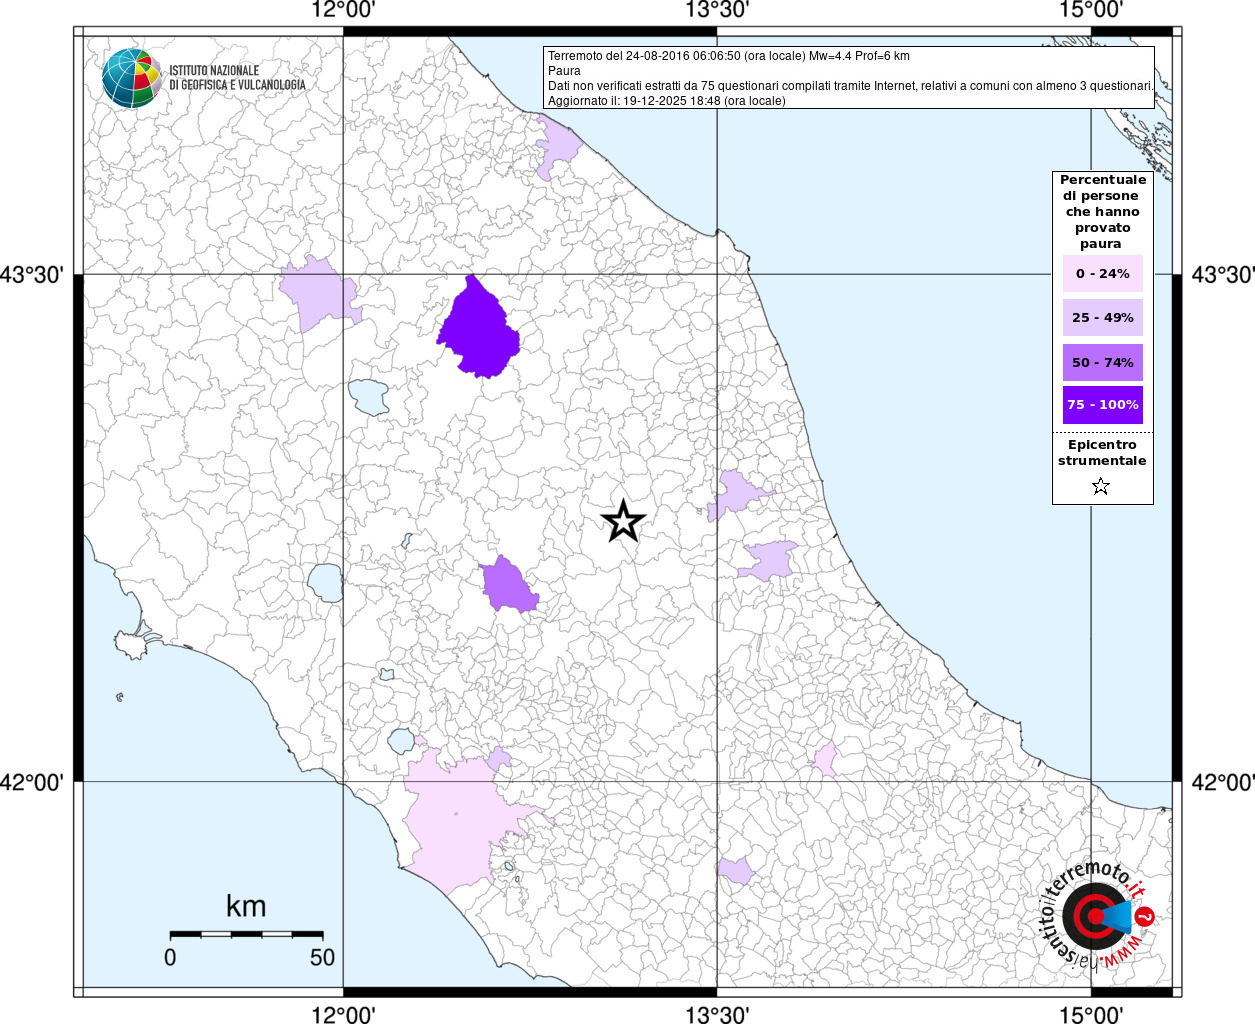Click the star symbol in the legend
The image size is (1255, 1024).
[x=1101, y=486]
